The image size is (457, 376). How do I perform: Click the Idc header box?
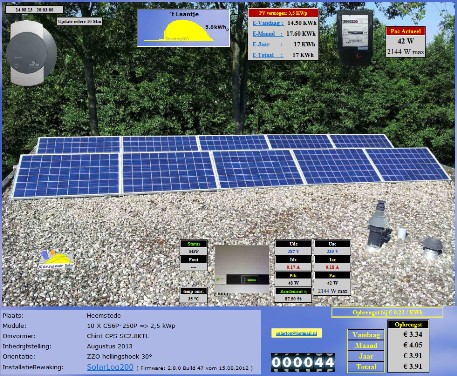click(293, 259)
